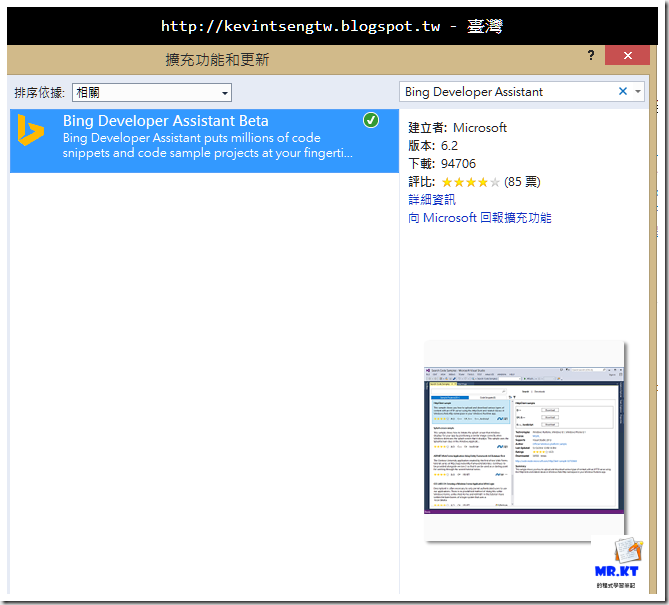Click the 建立者: Microsoft text
Screen dimensions: 669x605
coord(457,128)
